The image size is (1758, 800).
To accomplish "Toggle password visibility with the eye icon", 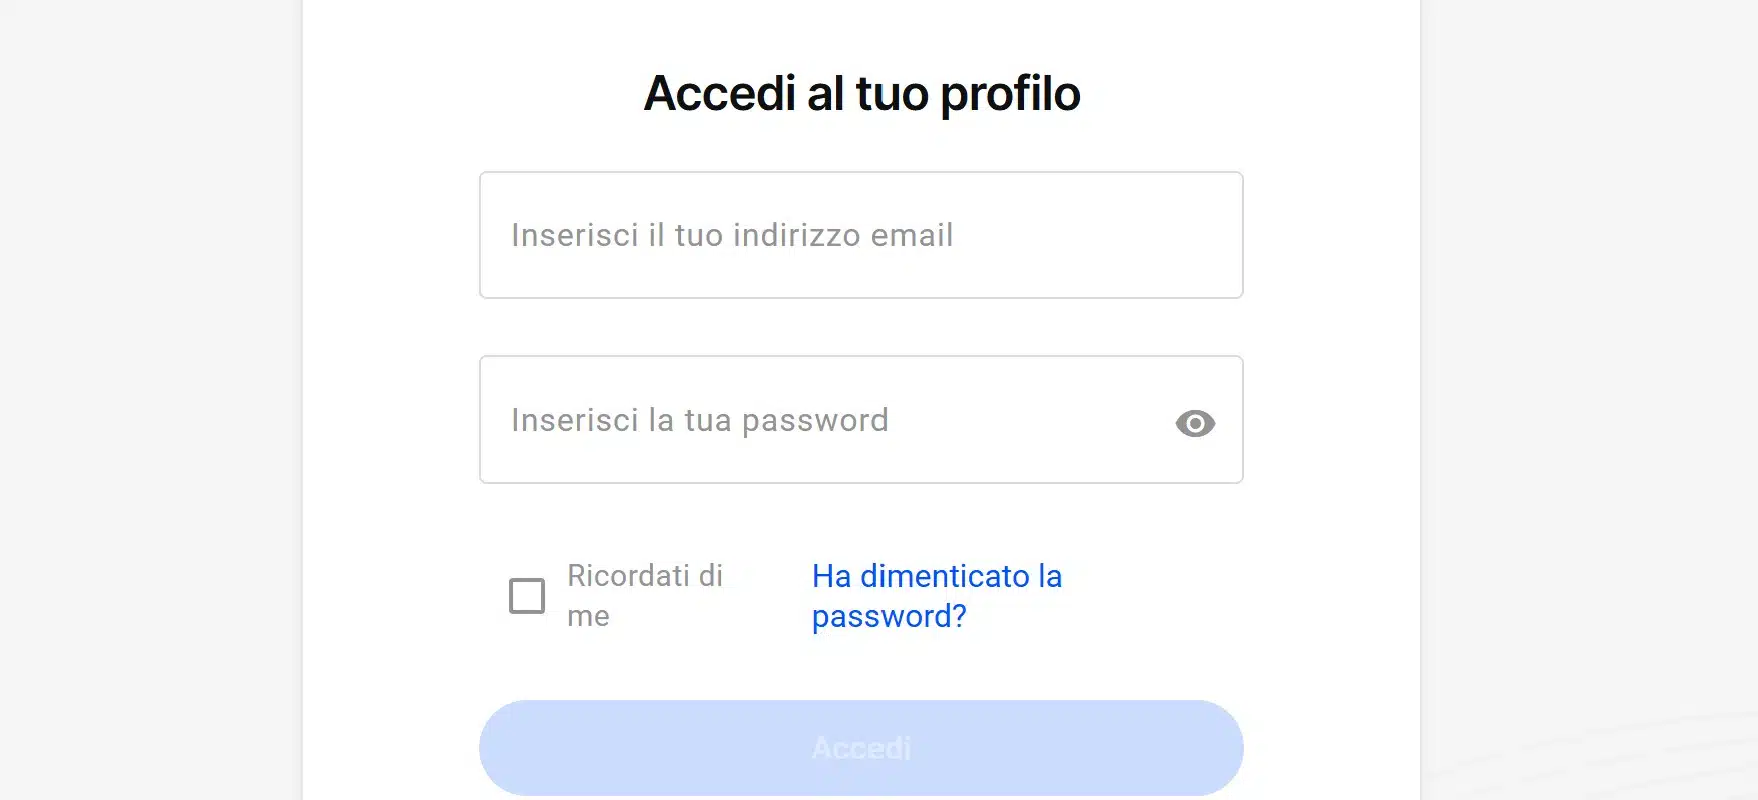I will coord(1196,424).
